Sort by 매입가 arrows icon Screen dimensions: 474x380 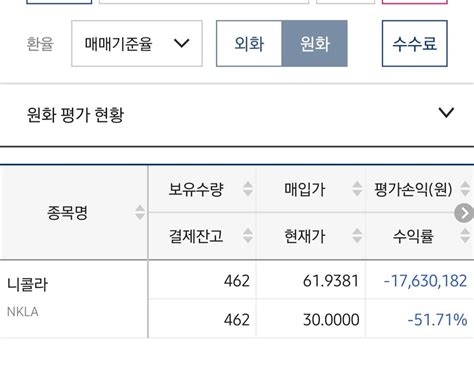coord(357,189)
